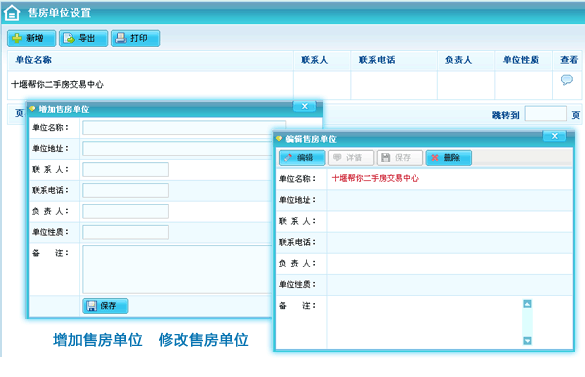
Task: Focus 负责人 field in 增加售房单位 dialog
Action: 125,211
